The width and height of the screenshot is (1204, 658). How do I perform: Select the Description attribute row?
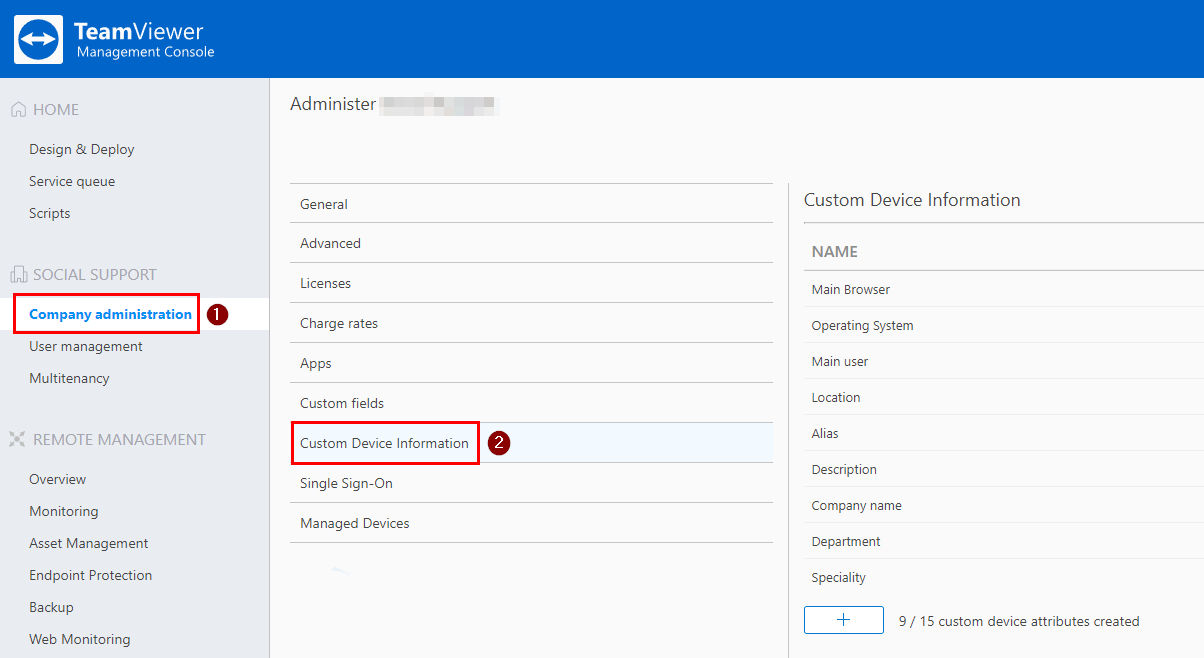point(1004,469)
